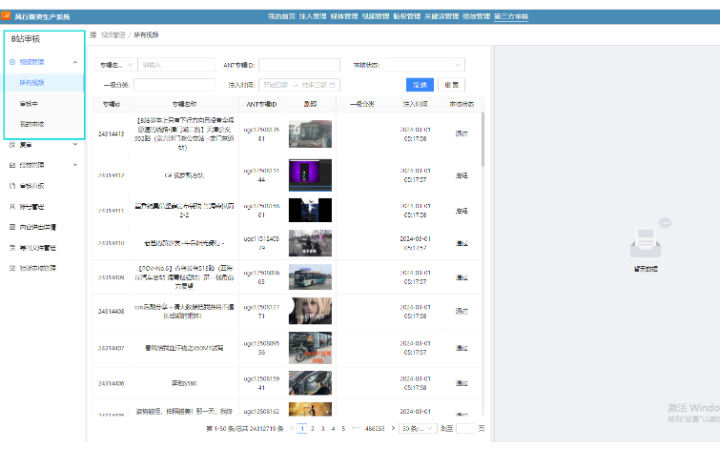720x450 pixels.
Task: Click the blue 查询 button
Action: pos(420,85)
